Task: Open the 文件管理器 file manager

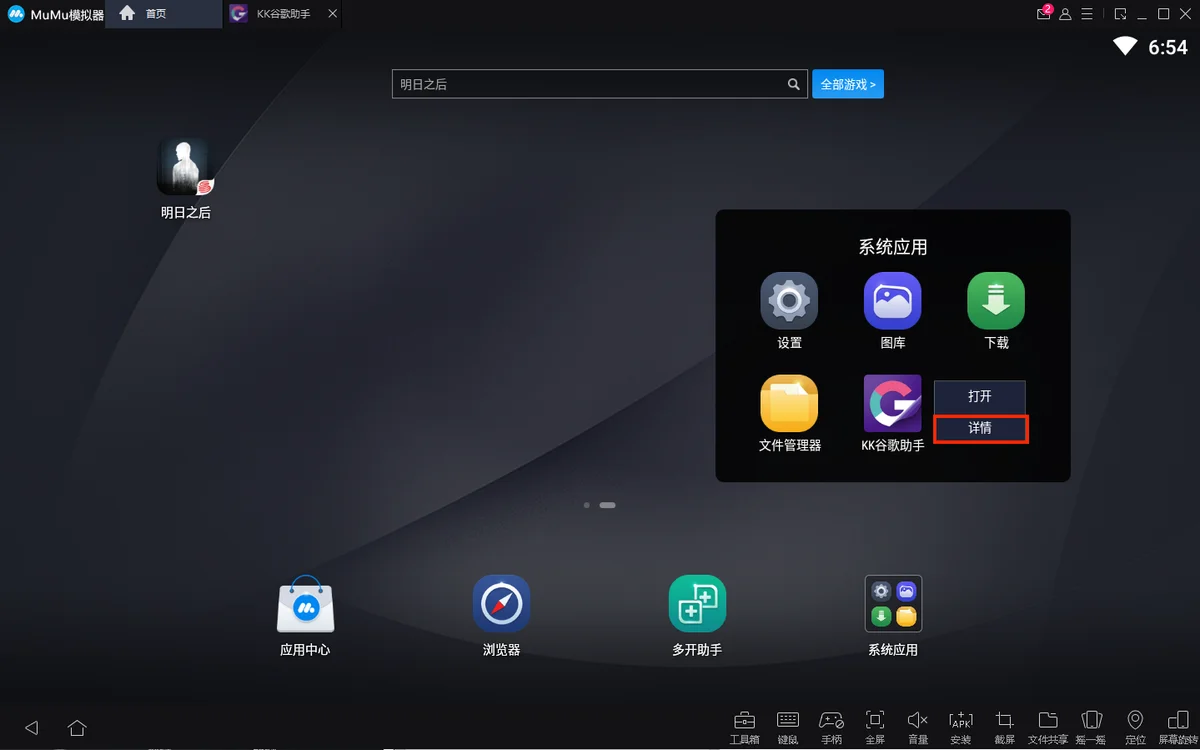Action: click(789, 404)
